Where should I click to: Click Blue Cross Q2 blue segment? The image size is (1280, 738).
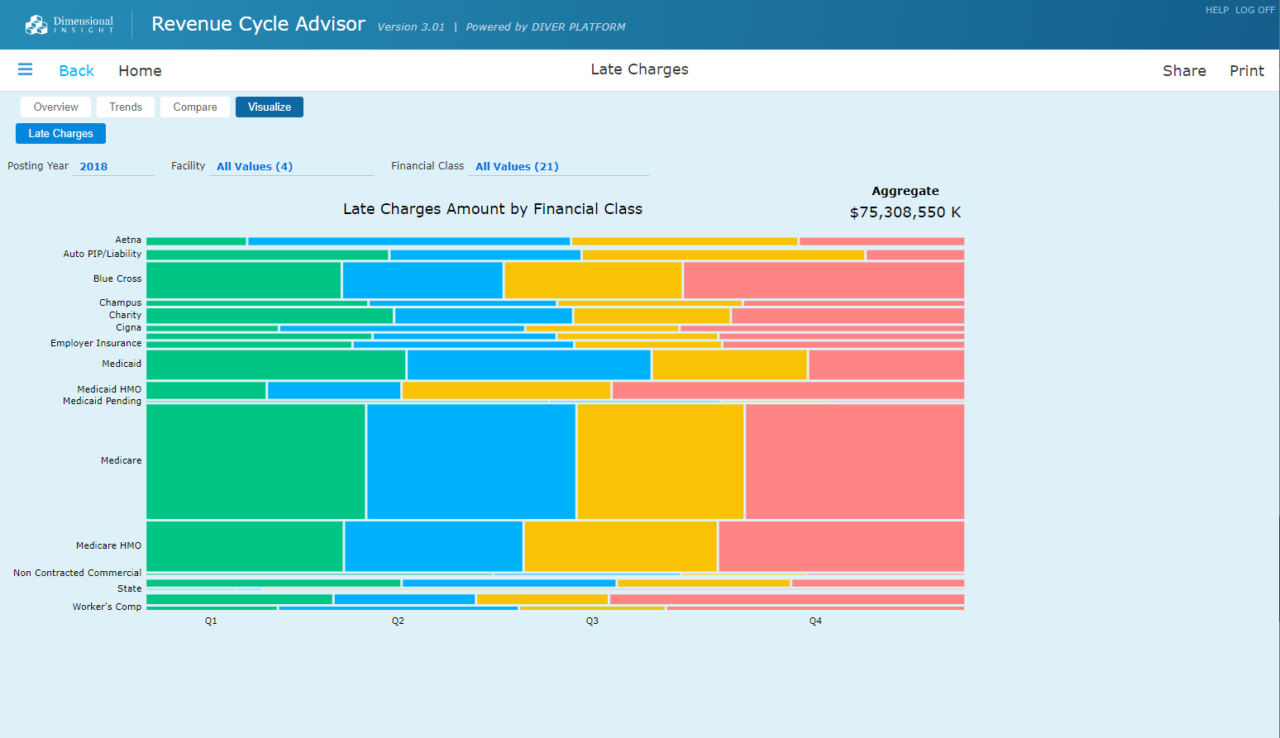click(422, 280)
